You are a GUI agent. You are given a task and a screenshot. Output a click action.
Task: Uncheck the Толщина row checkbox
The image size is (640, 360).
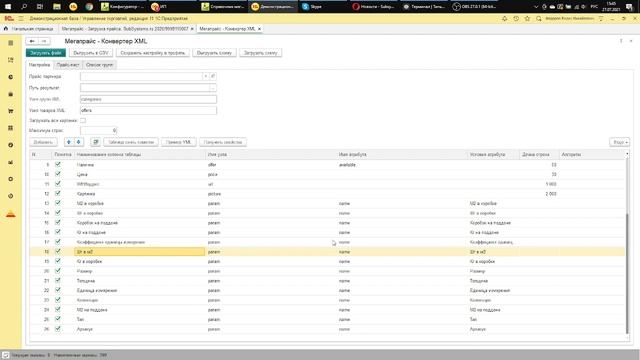click(58, 280)
